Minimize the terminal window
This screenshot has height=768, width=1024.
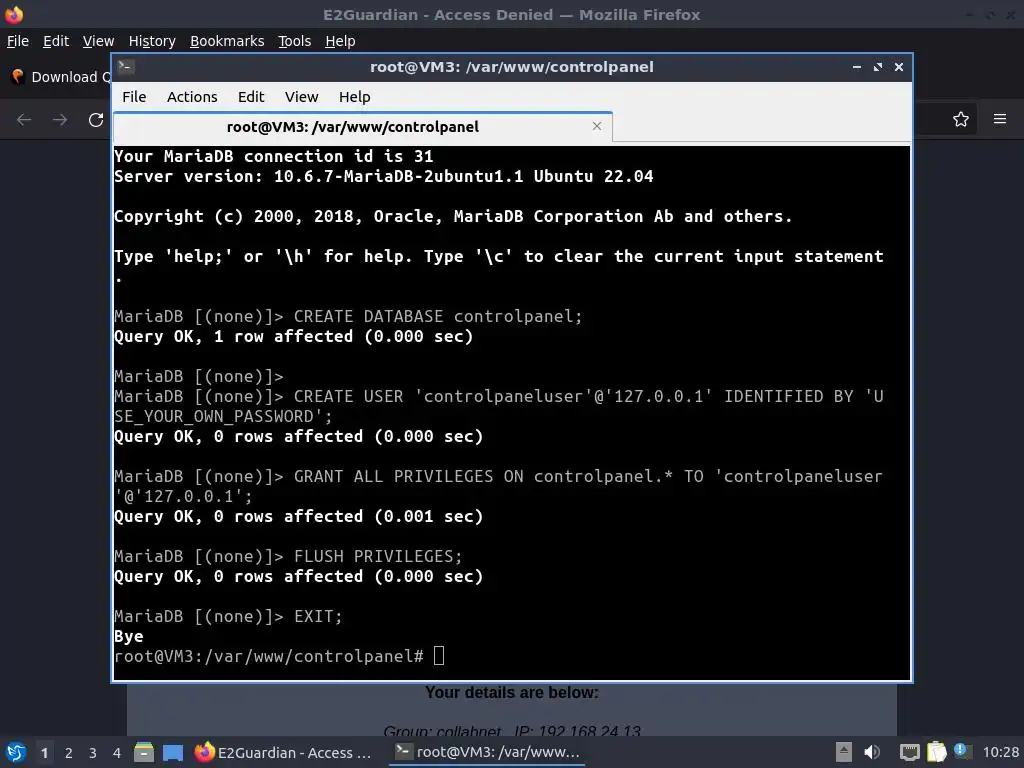[x=857, y=67]
